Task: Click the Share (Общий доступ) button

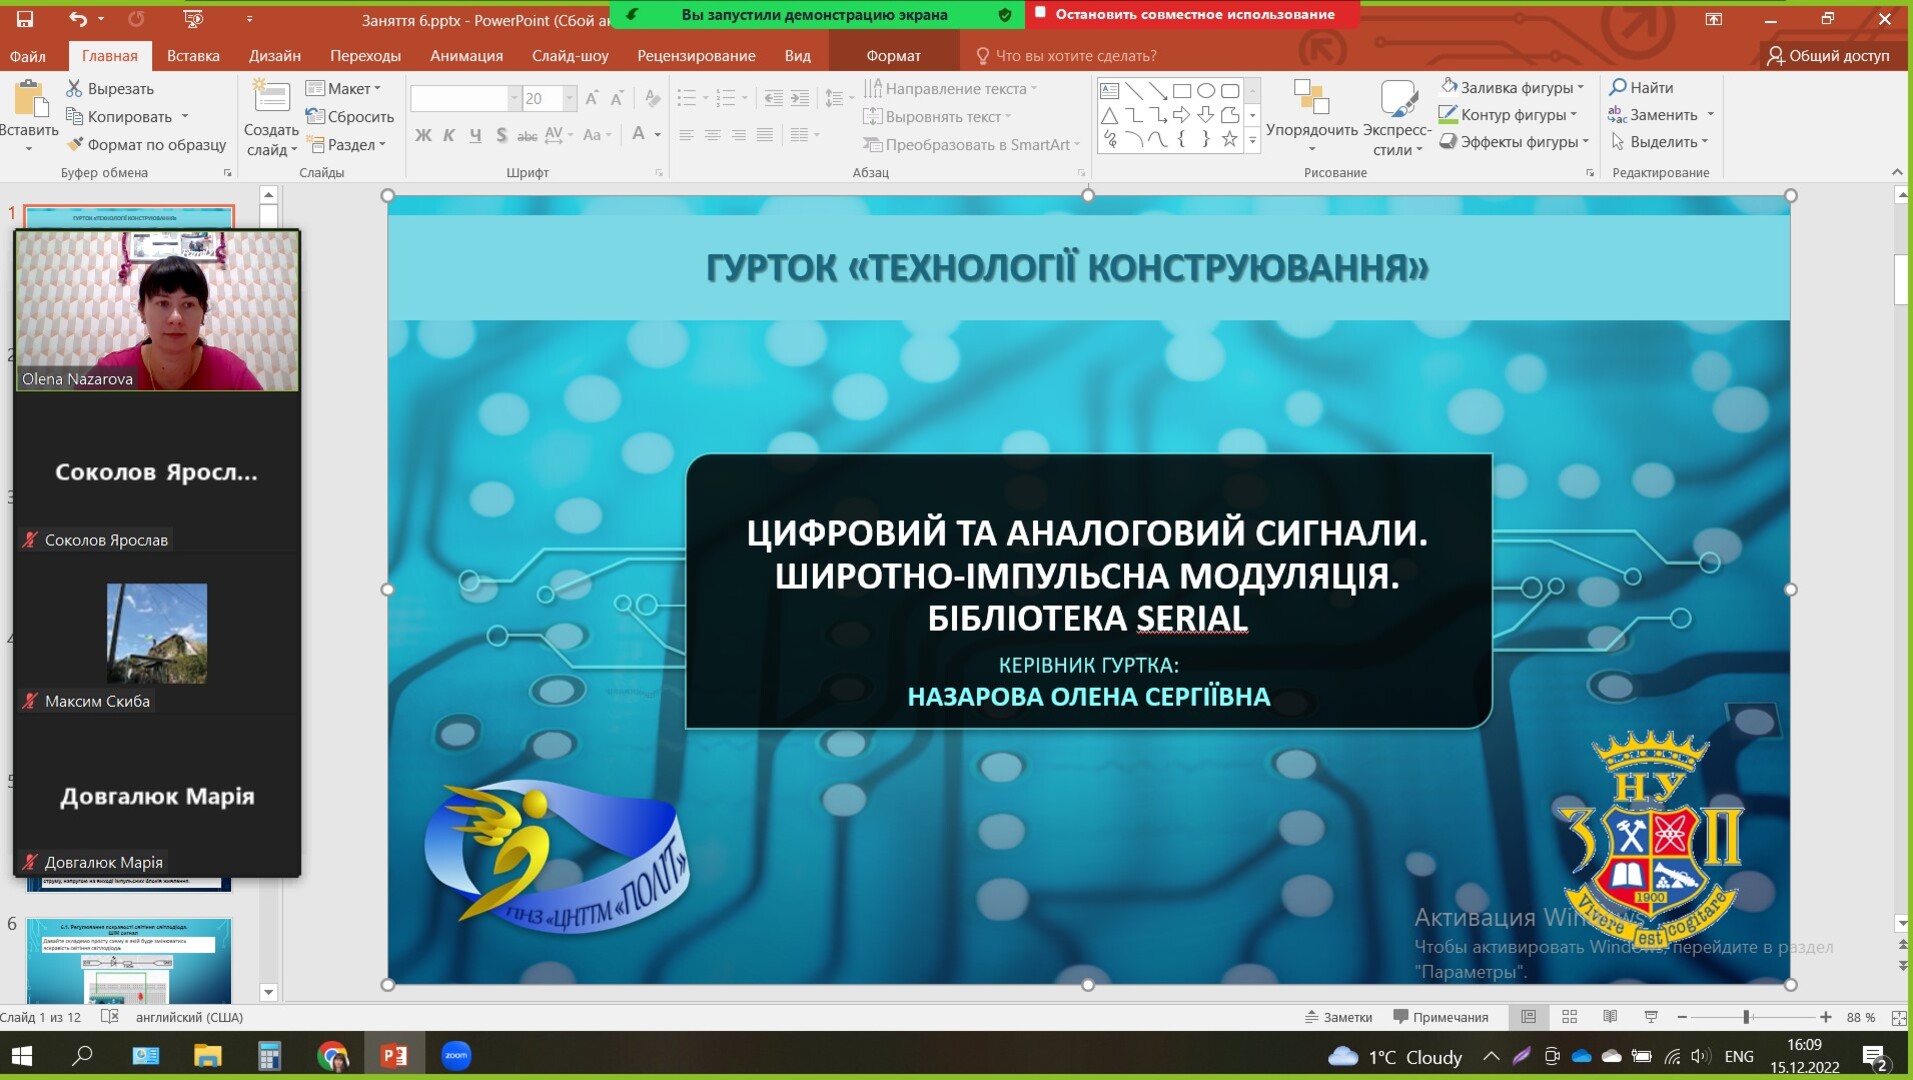Action: [x=1828, y=56]
